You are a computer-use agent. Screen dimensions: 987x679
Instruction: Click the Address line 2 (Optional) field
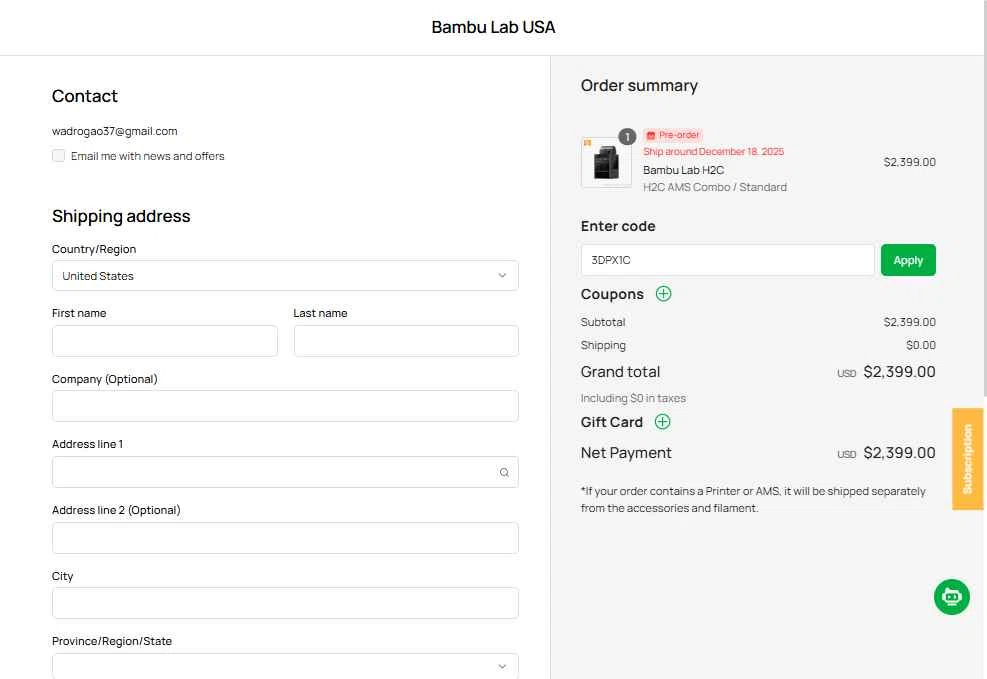point(285,538)
